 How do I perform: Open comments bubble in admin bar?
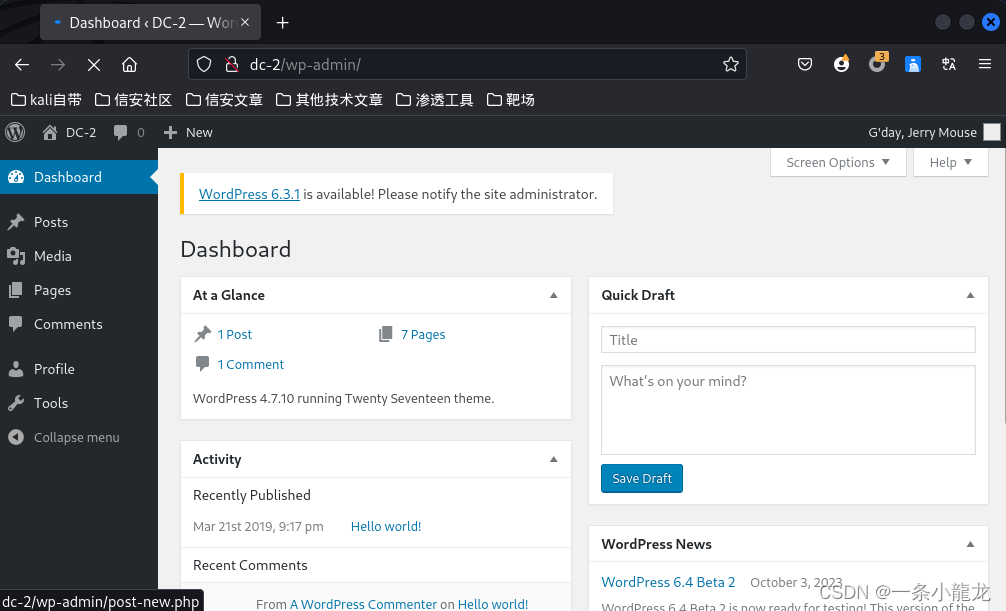[129, 132]
